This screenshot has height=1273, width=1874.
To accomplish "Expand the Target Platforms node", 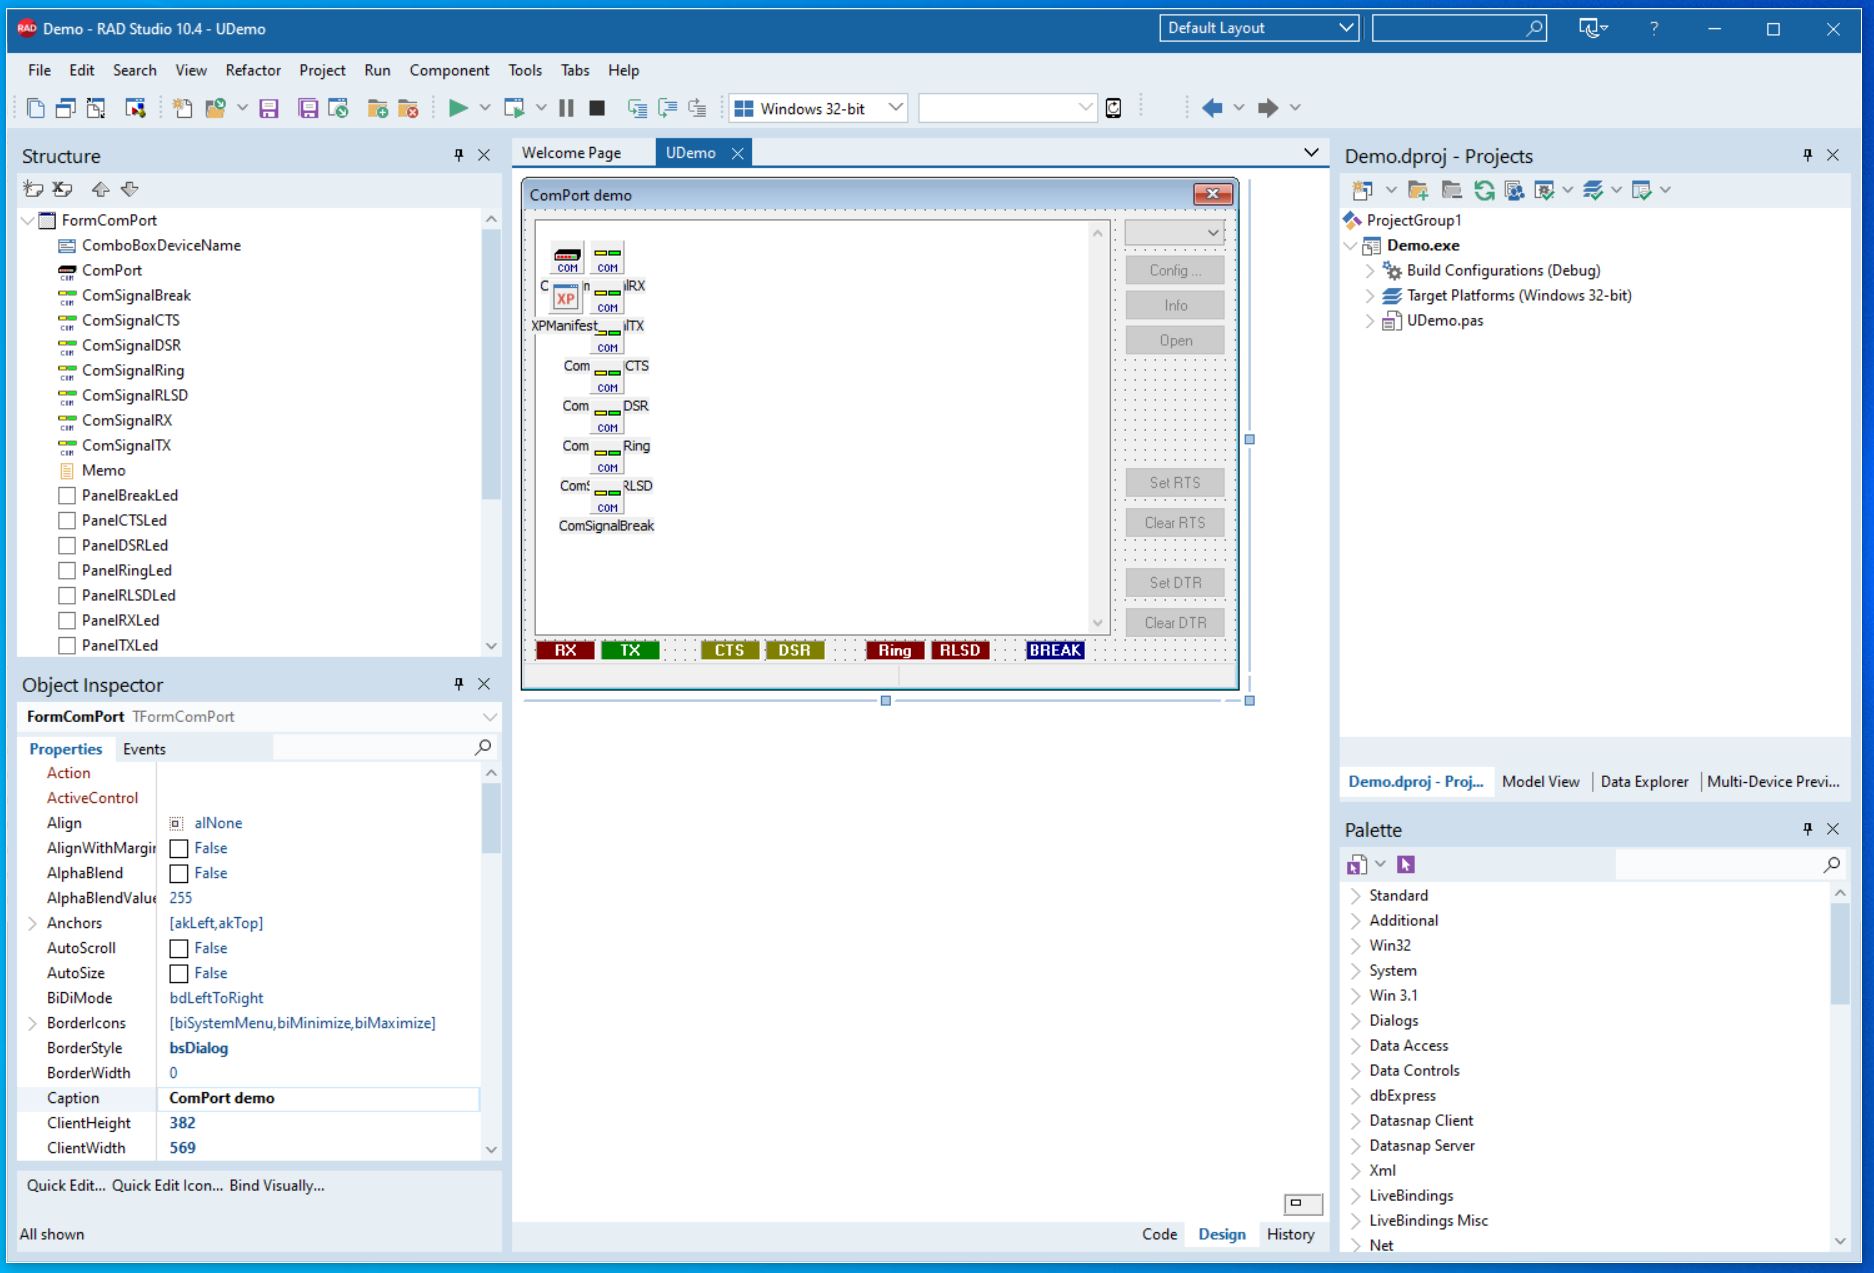I will [x=1370, y=296].
